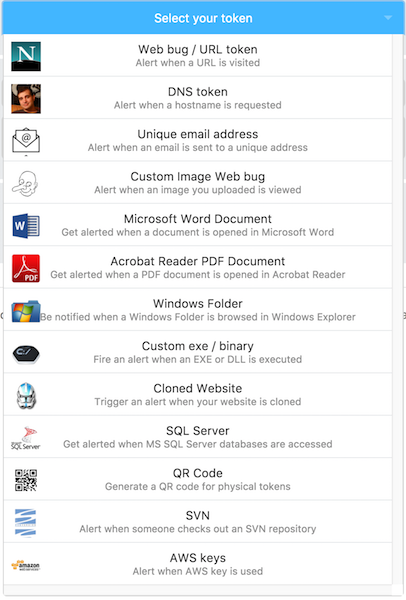
Task: Open the Select your token dropdown header
Action: pos(203,18)
